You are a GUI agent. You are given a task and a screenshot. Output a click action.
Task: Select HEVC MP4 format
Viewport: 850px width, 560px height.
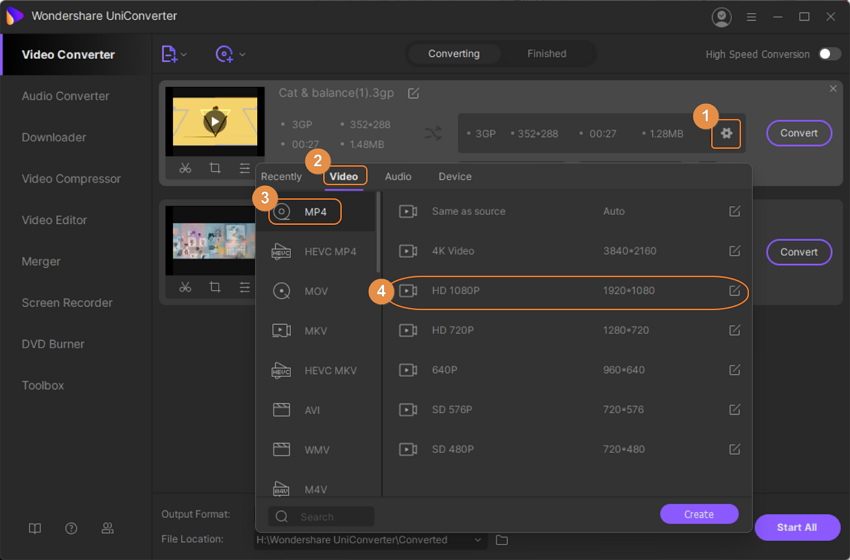317,252
